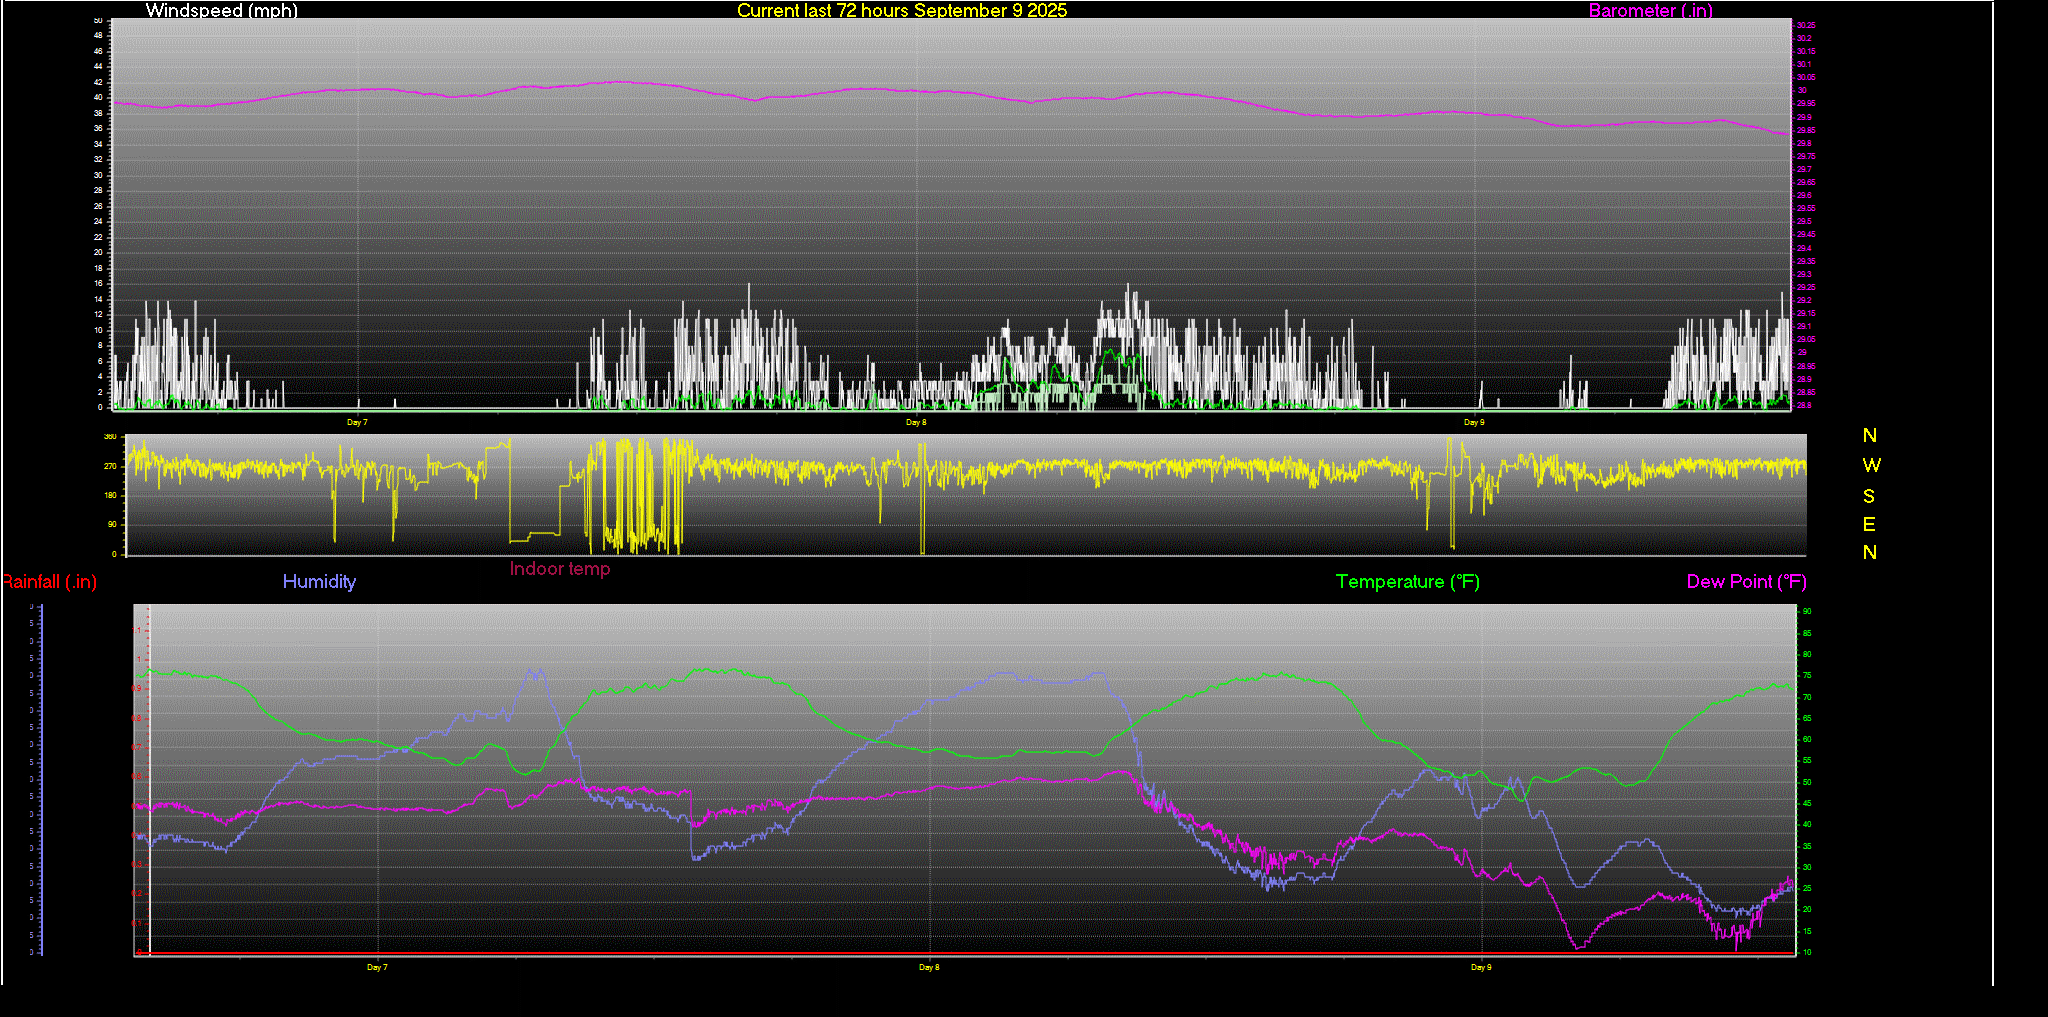
Task: Click the '29.5' barometer axis value
Action: 1804,221
